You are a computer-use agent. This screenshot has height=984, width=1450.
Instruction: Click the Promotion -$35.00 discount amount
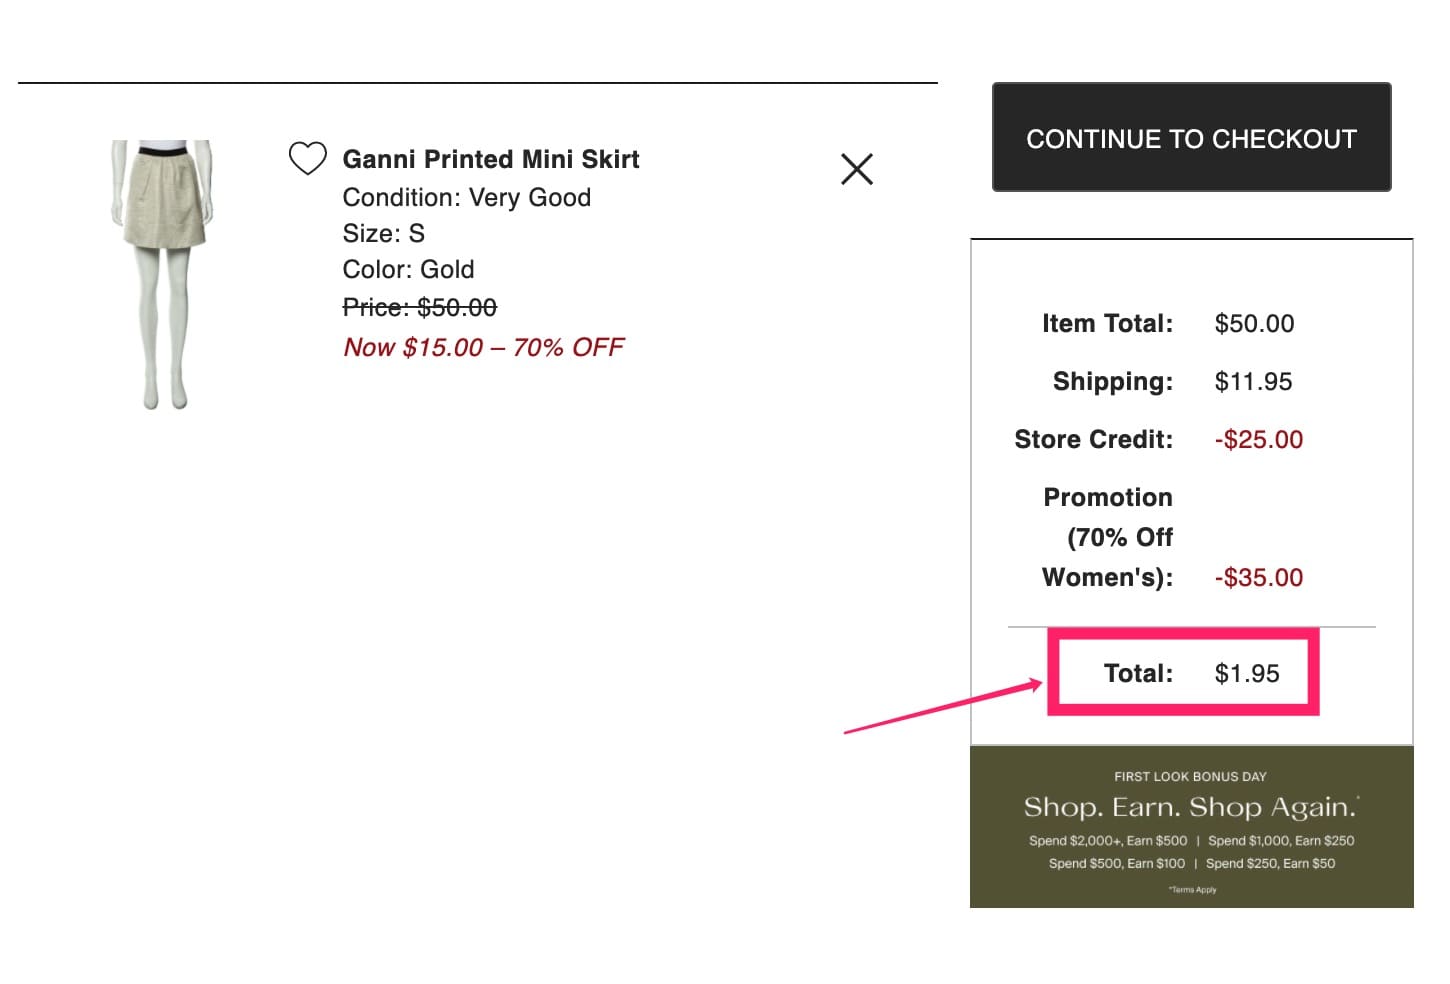(1258, 577)
